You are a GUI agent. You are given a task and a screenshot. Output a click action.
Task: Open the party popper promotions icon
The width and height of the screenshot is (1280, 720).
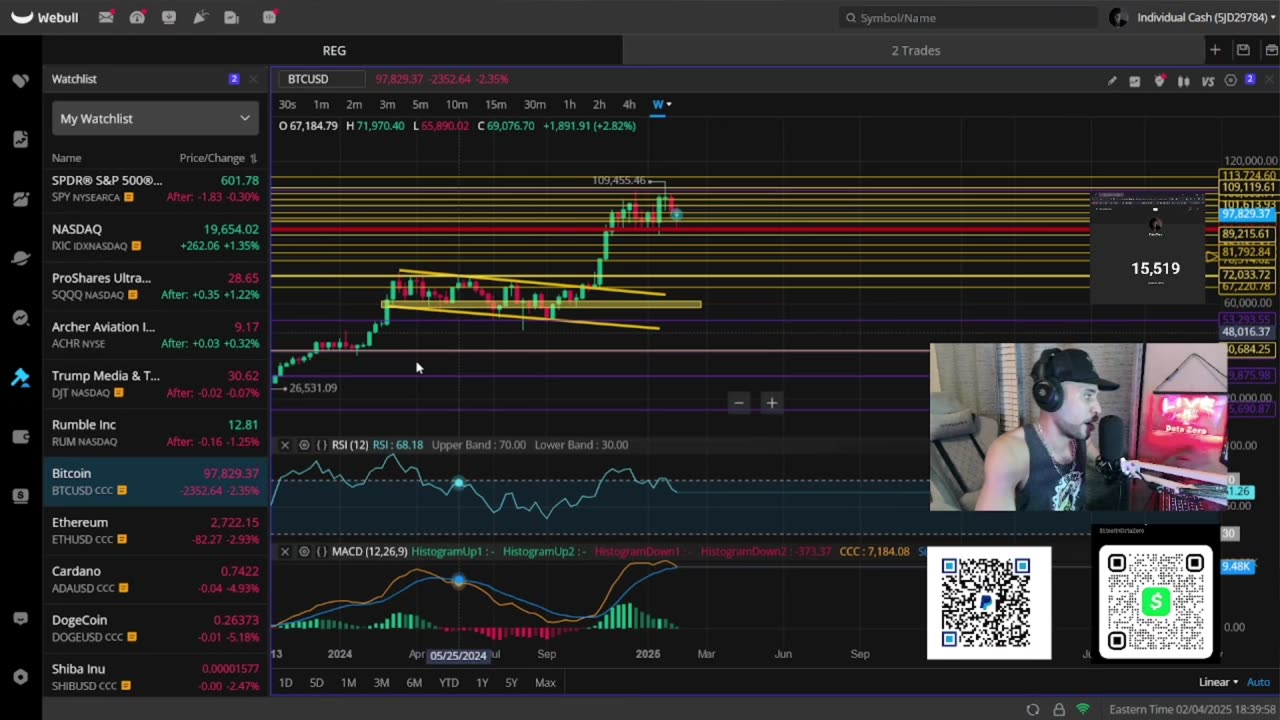pos(200,17)
